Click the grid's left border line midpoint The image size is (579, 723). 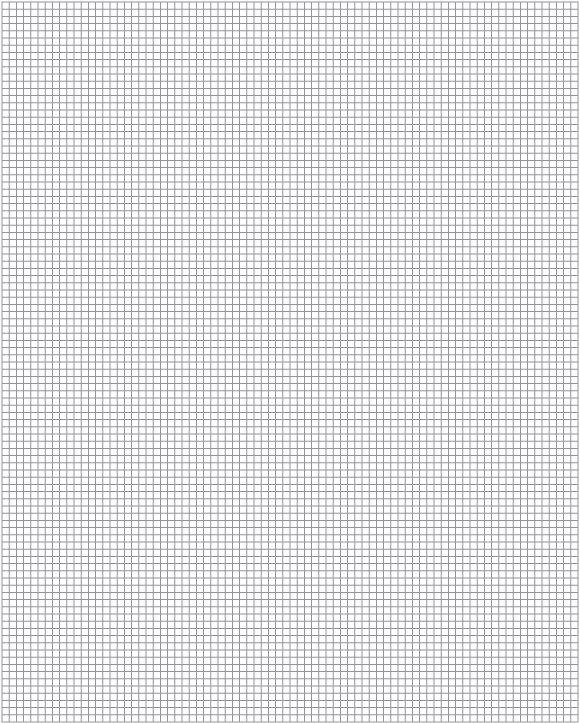point(2,362)
